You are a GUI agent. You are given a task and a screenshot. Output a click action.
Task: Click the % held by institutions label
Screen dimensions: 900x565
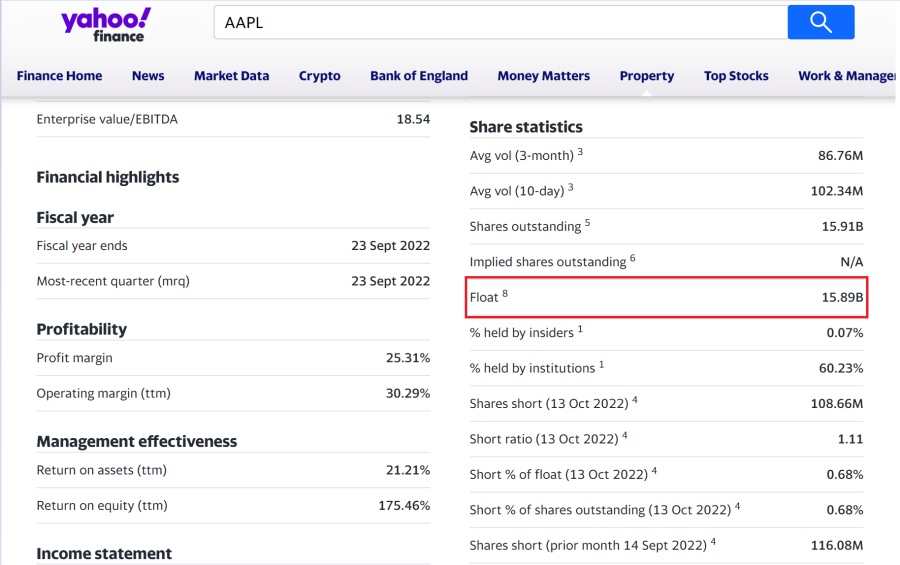tap(537, 368)
